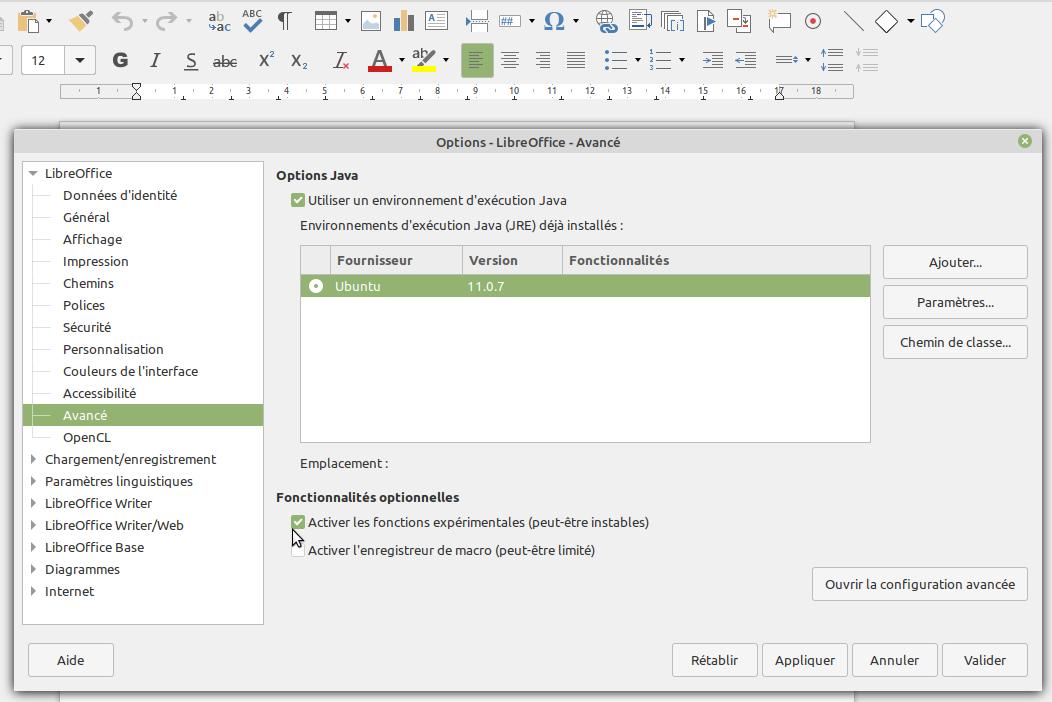Click the 'Ouvrir la configuration avancée' button
1052x702 pixels.
coord(919,585)
